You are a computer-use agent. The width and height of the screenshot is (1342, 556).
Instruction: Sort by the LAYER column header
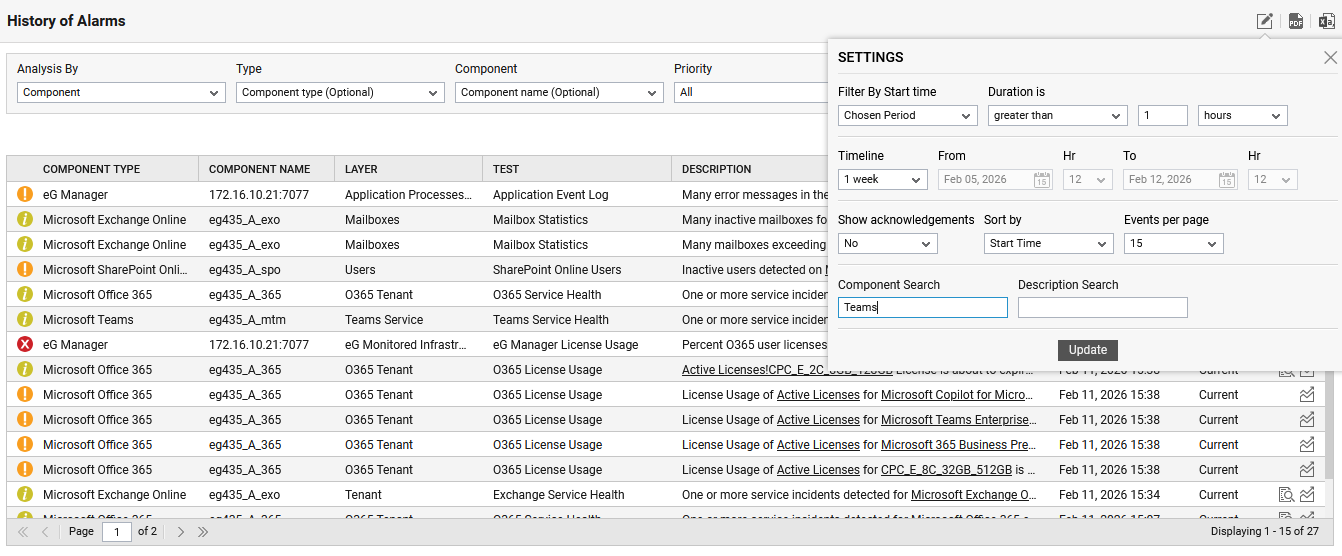point(361,169)
